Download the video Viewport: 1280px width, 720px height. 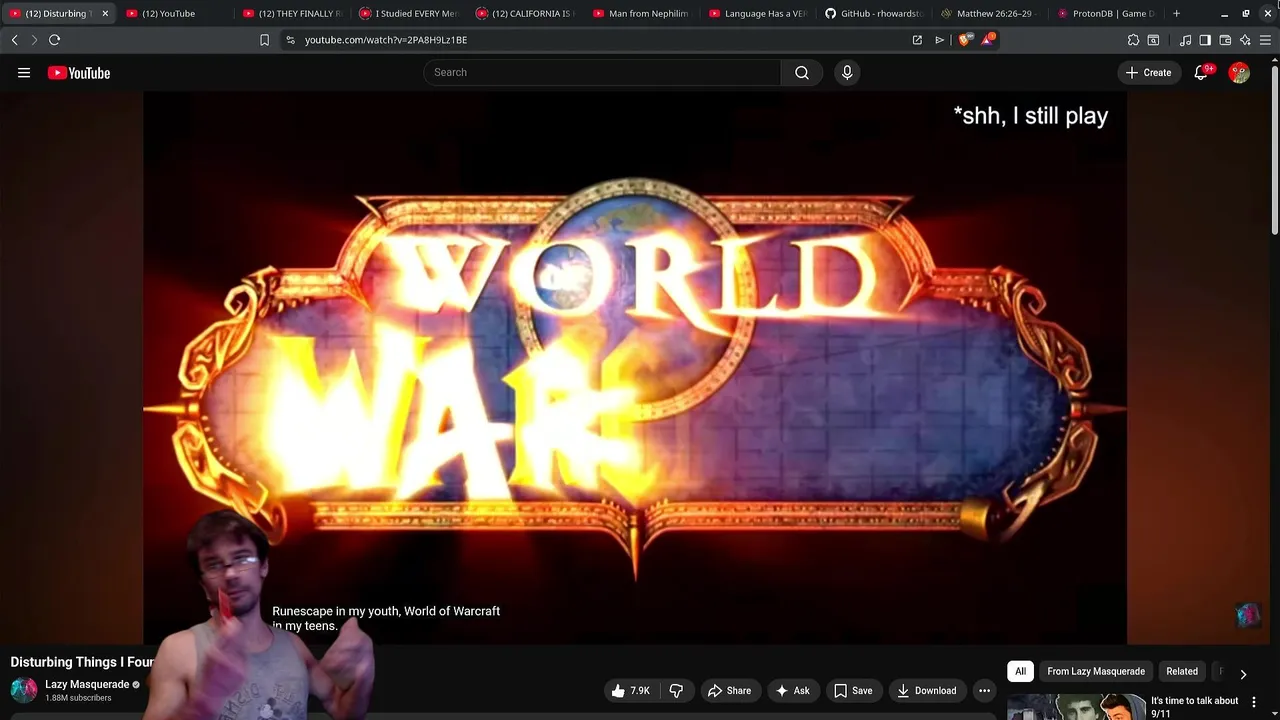(x=926, y=690)
